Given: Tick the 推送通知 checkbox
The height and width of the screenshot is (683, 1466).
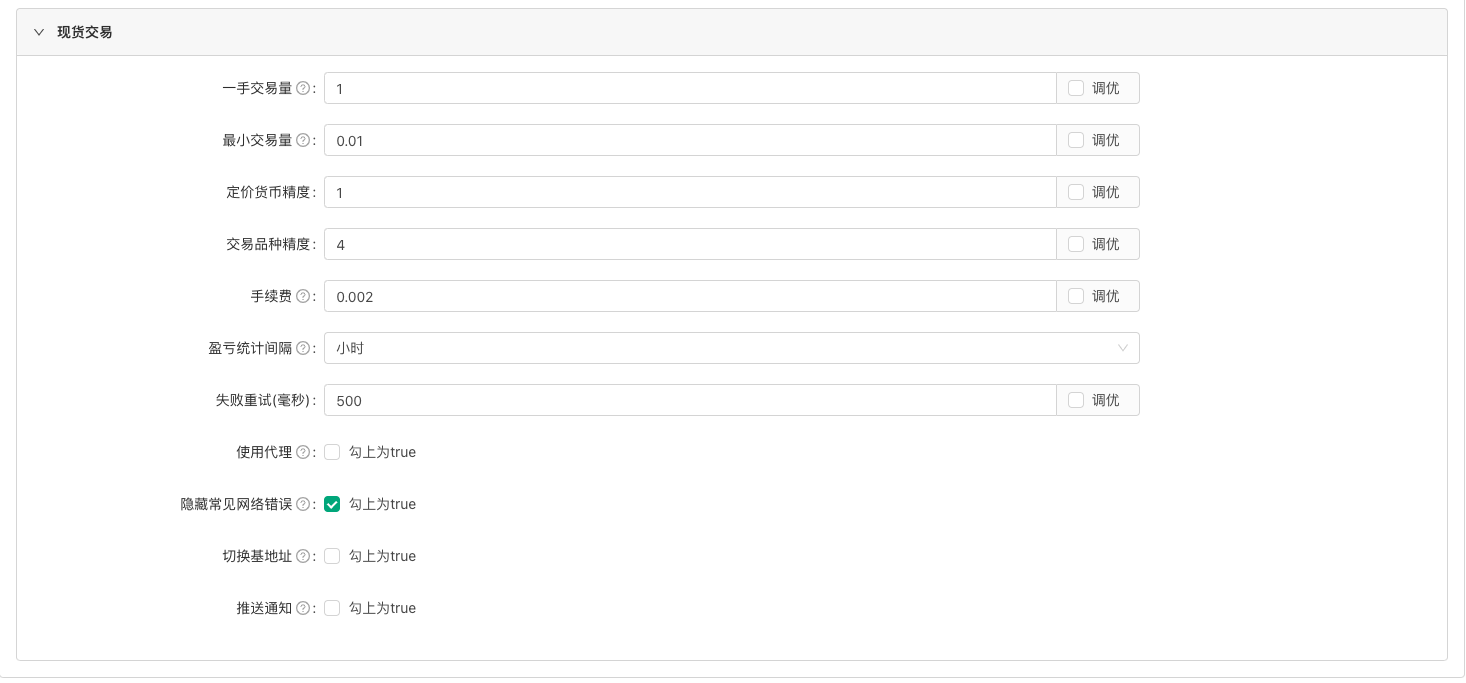Looking at the screenshot, I should [x=332, y=608].
